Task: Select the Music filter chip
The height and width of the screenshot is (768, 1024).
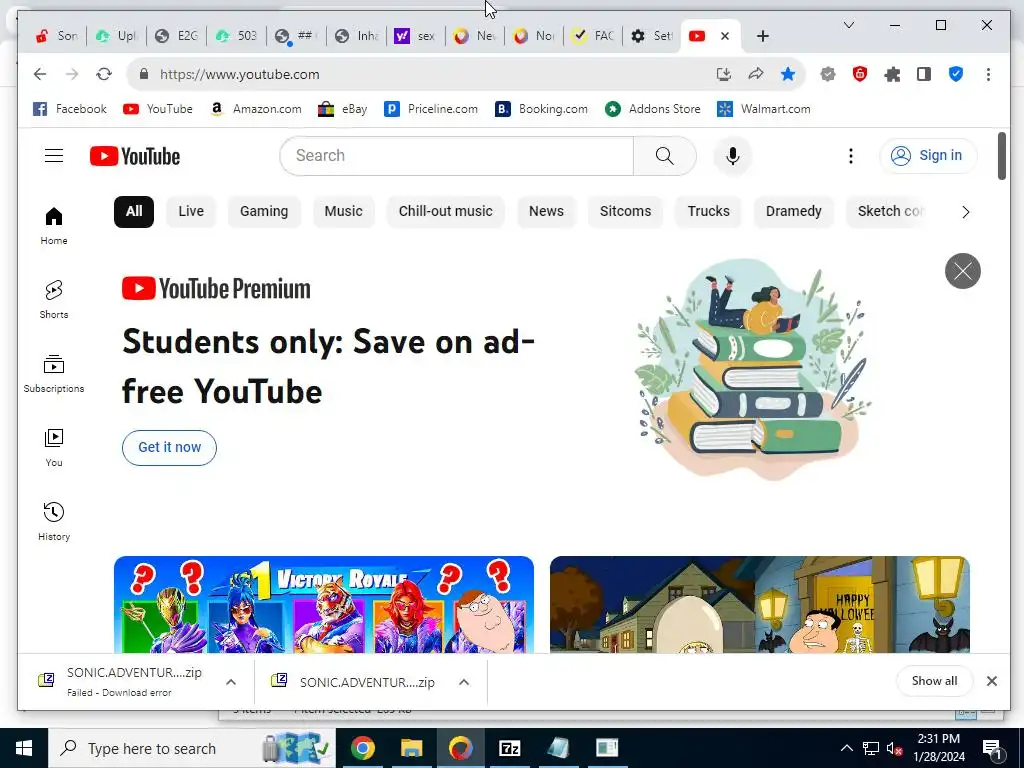Action: [x=344, y=212]
